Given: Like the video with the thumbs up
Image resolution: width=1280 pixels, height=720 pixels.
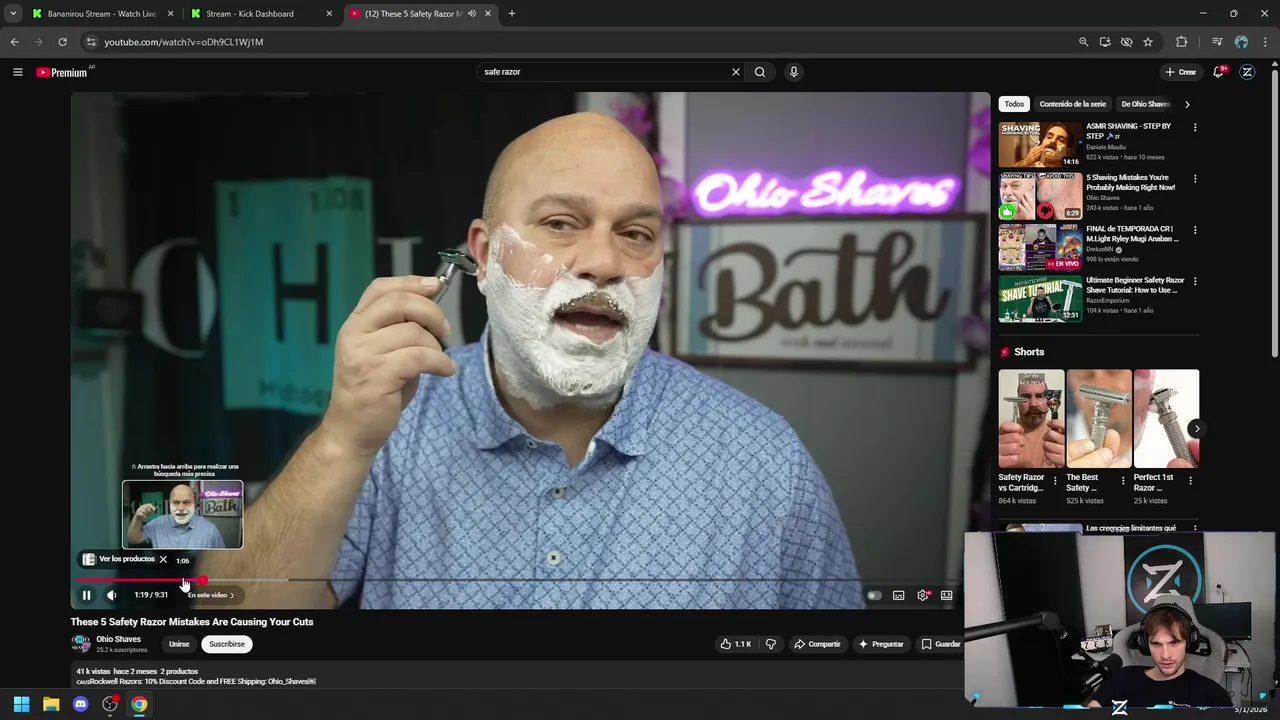Looking at the screenshot, I should (736, 644).
